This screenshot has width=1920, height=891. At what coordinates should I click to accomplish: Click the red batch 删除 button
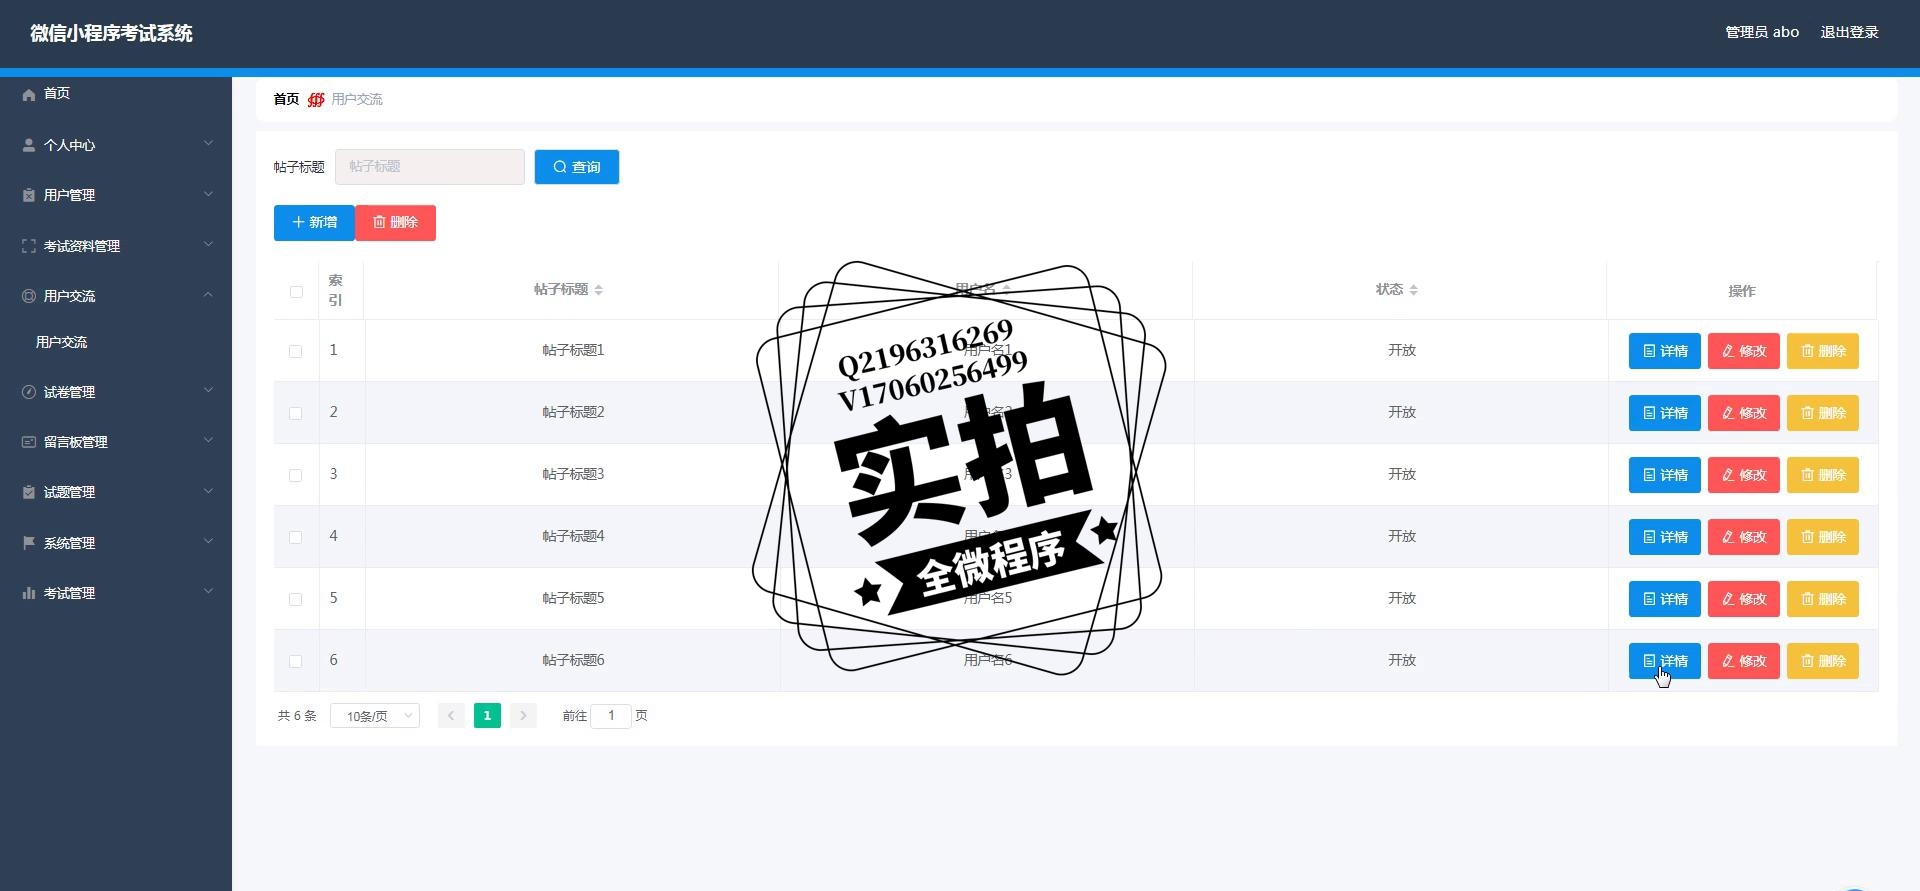pos(396,222)
